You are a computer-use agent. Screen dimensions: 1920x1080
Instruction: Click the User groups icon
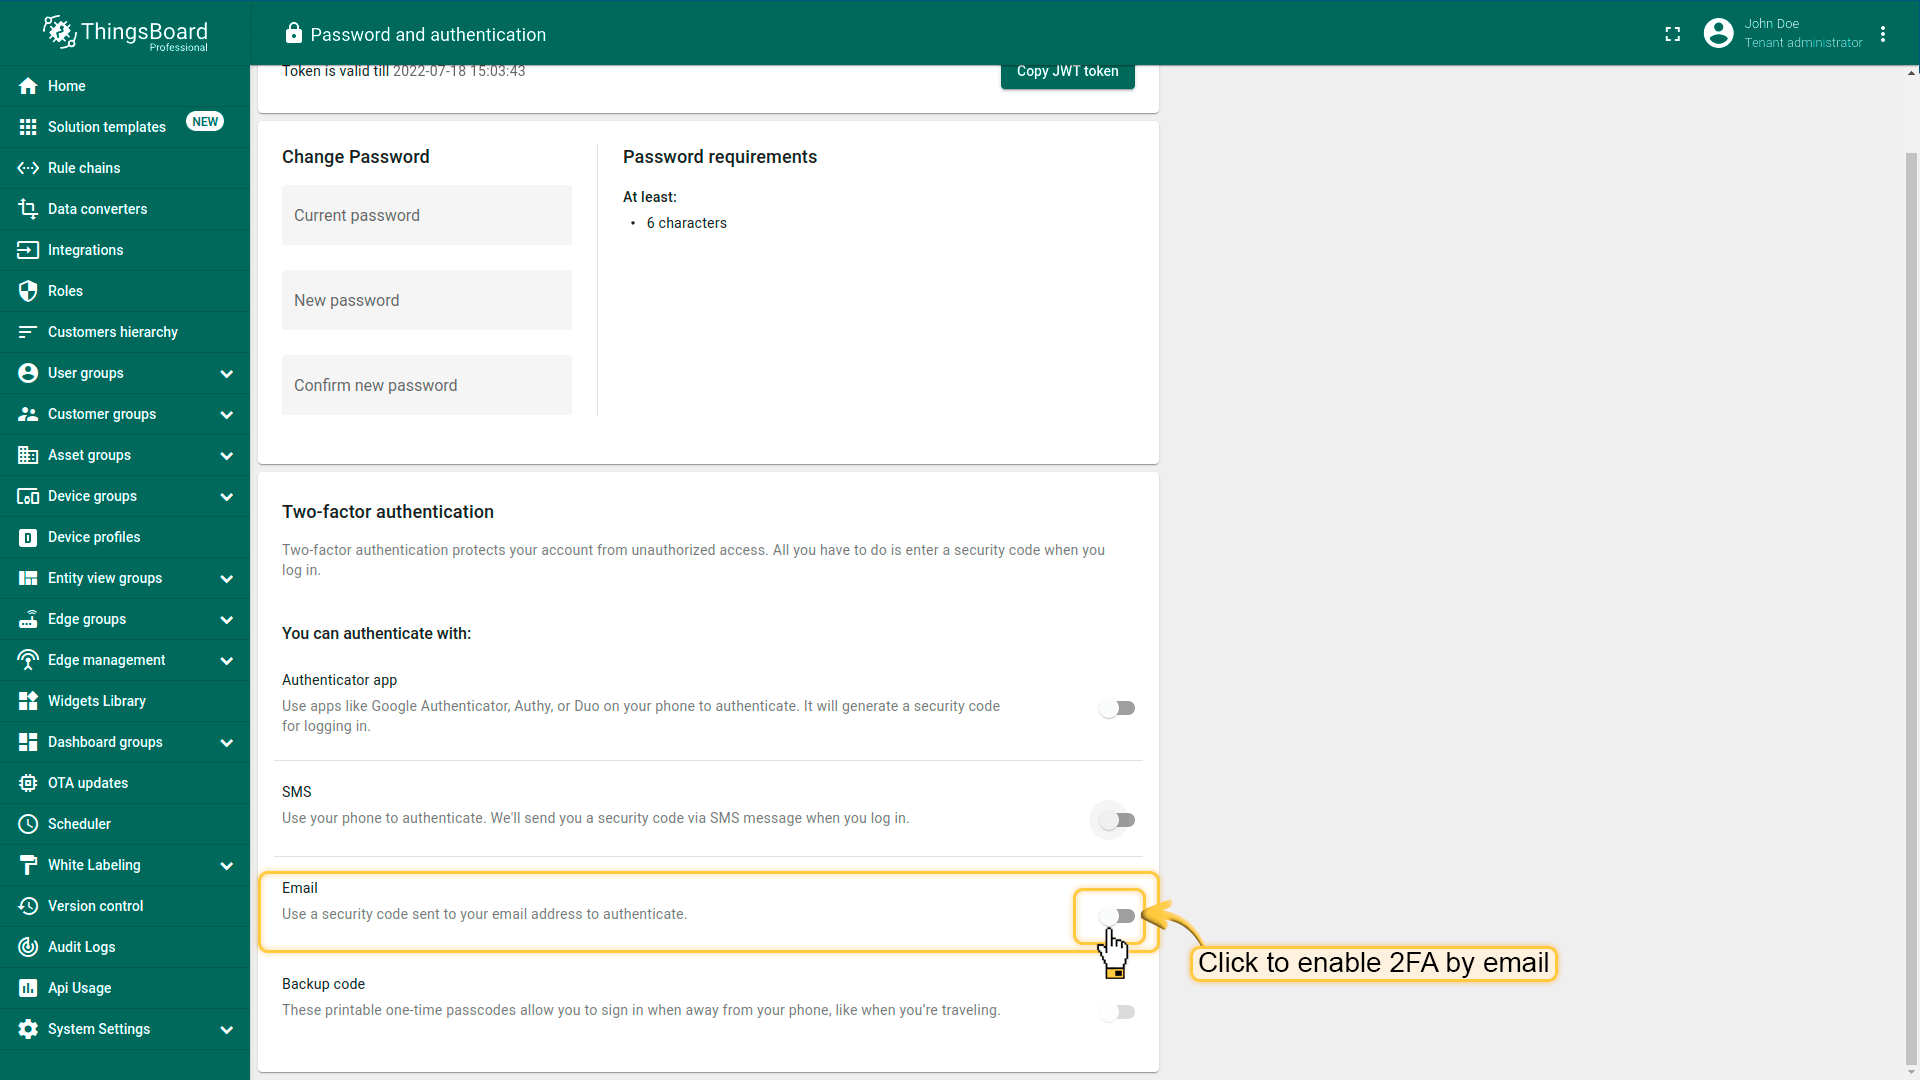pos(28,373)
